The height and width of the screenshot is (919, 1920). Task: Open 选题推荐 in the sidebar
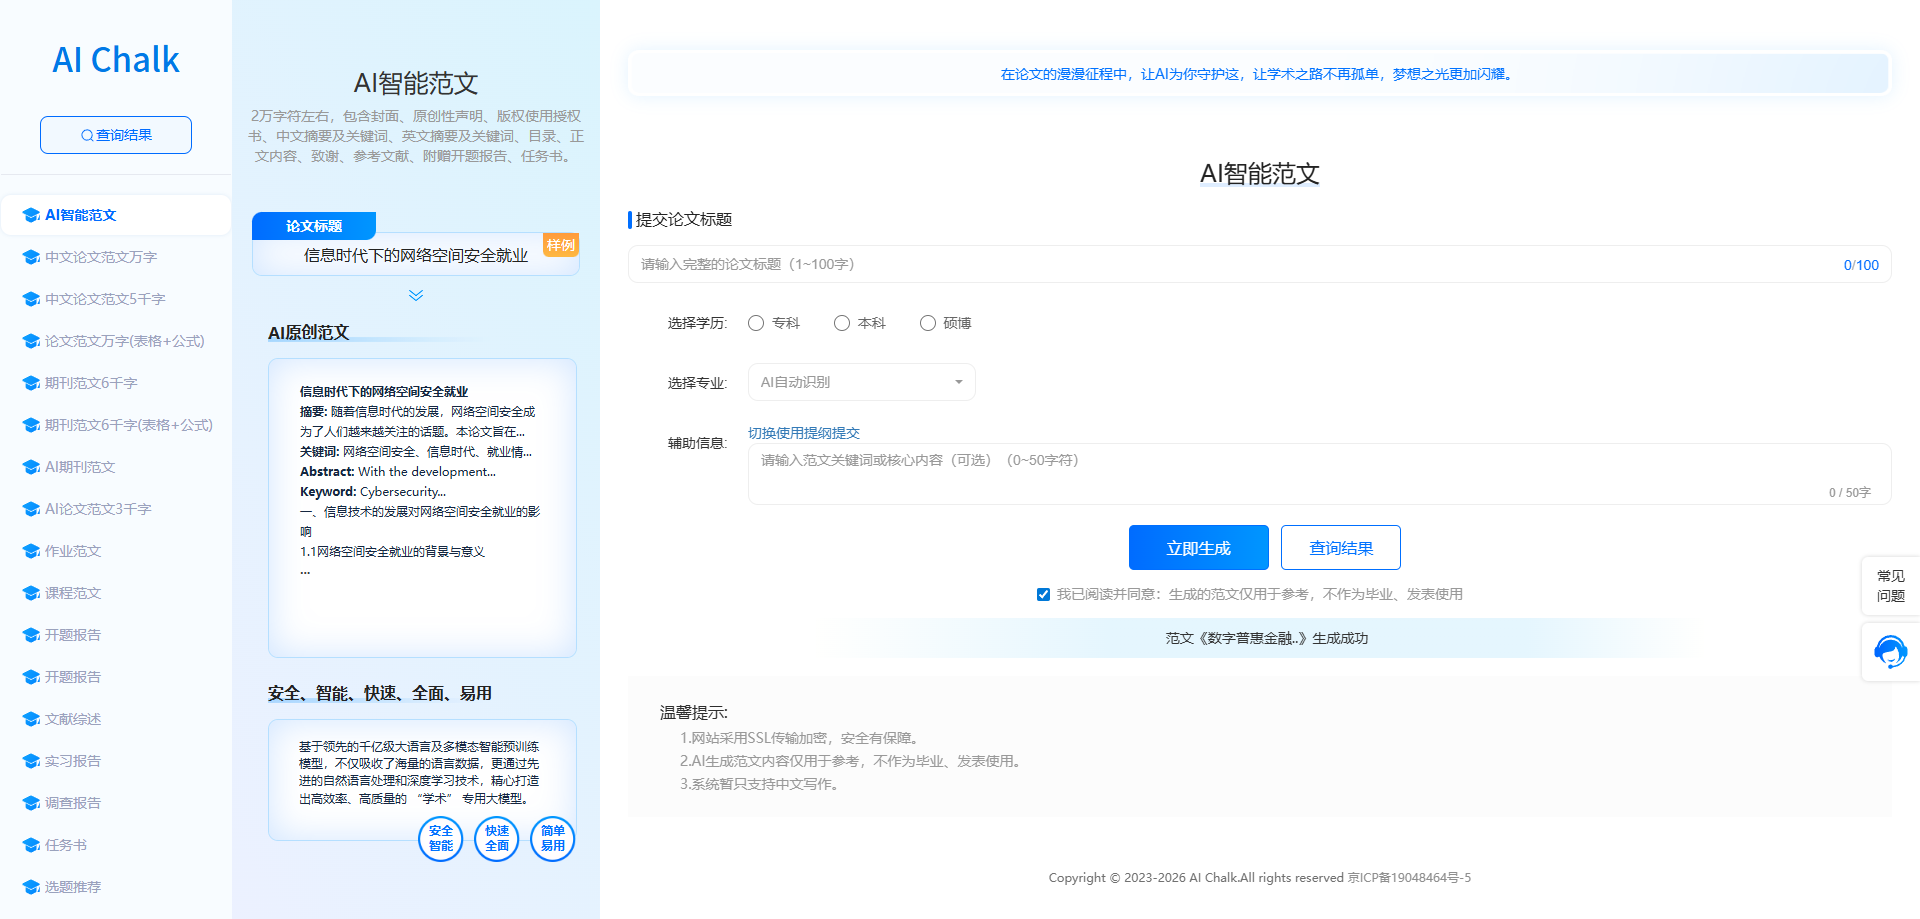tap(116, 887)
